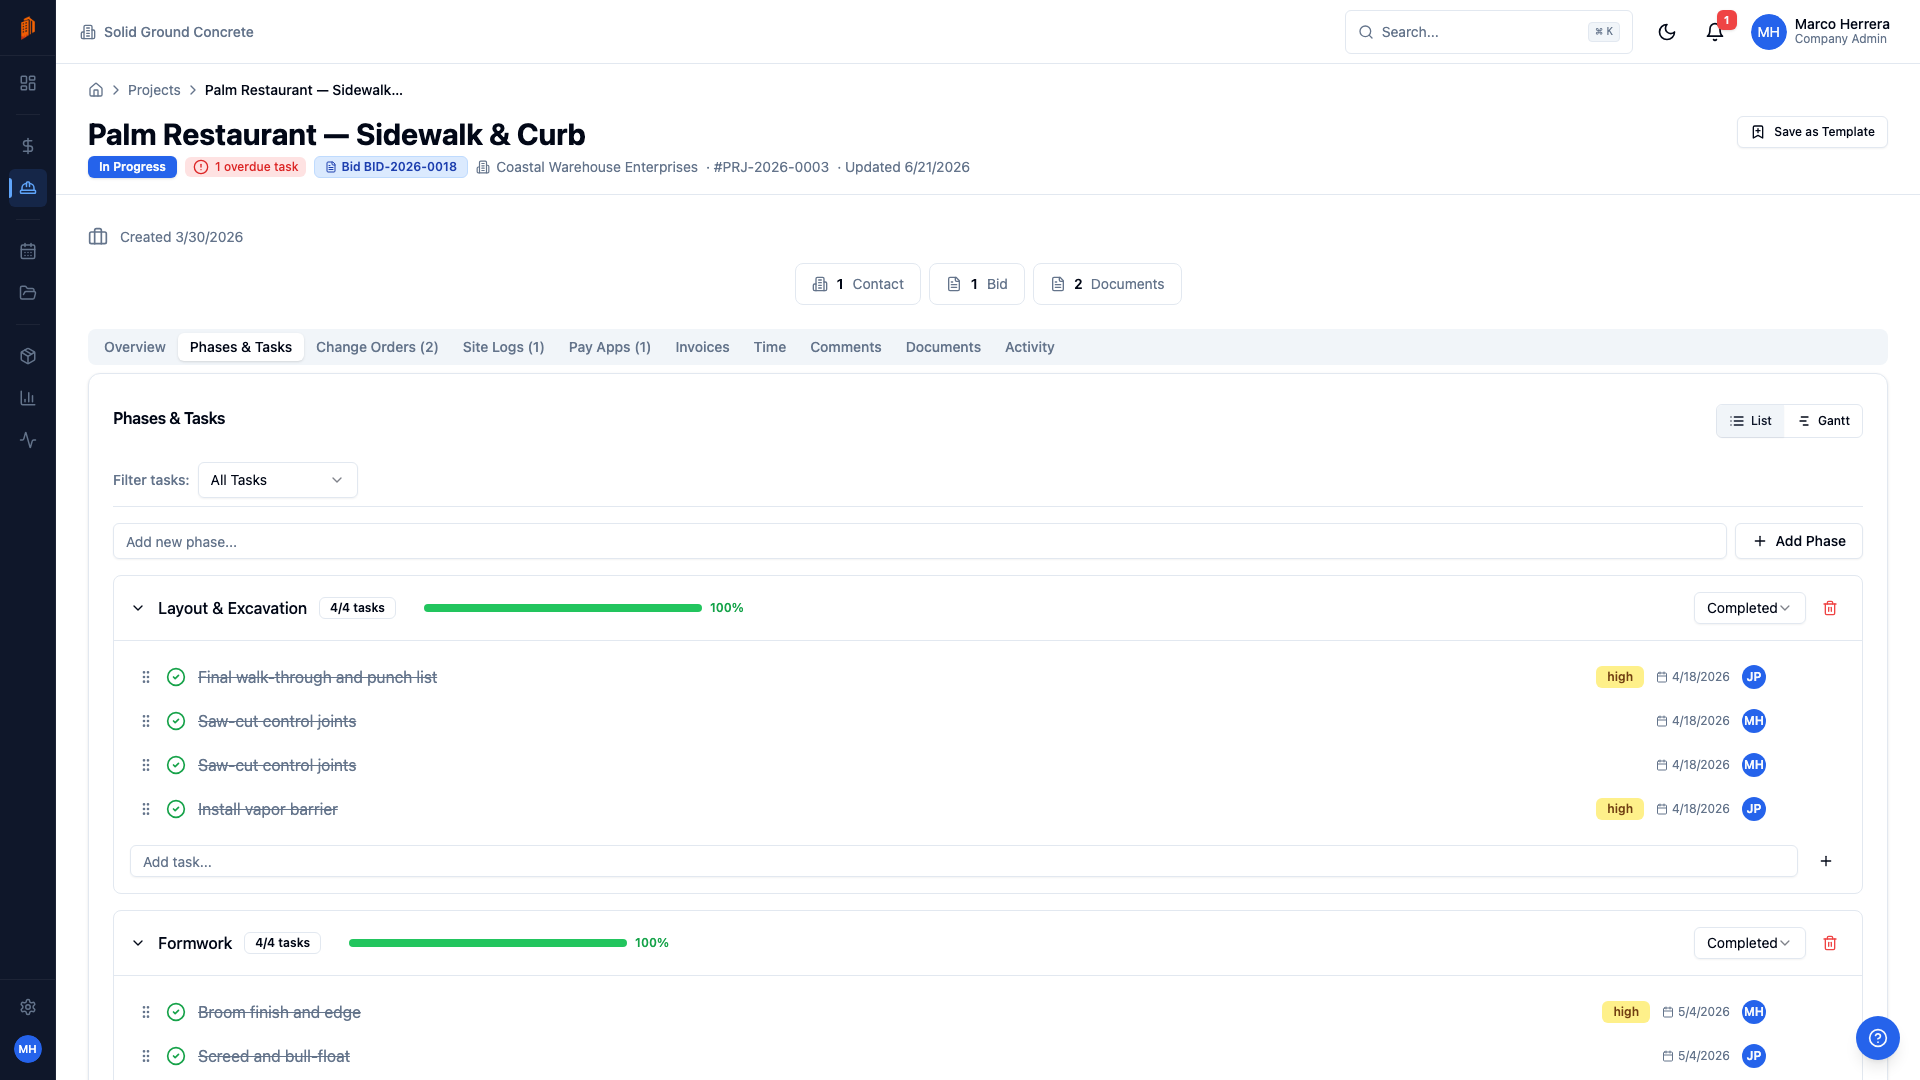Collapse the Formwork phase
This screenshot has width=1920, height=1080.
138,943
